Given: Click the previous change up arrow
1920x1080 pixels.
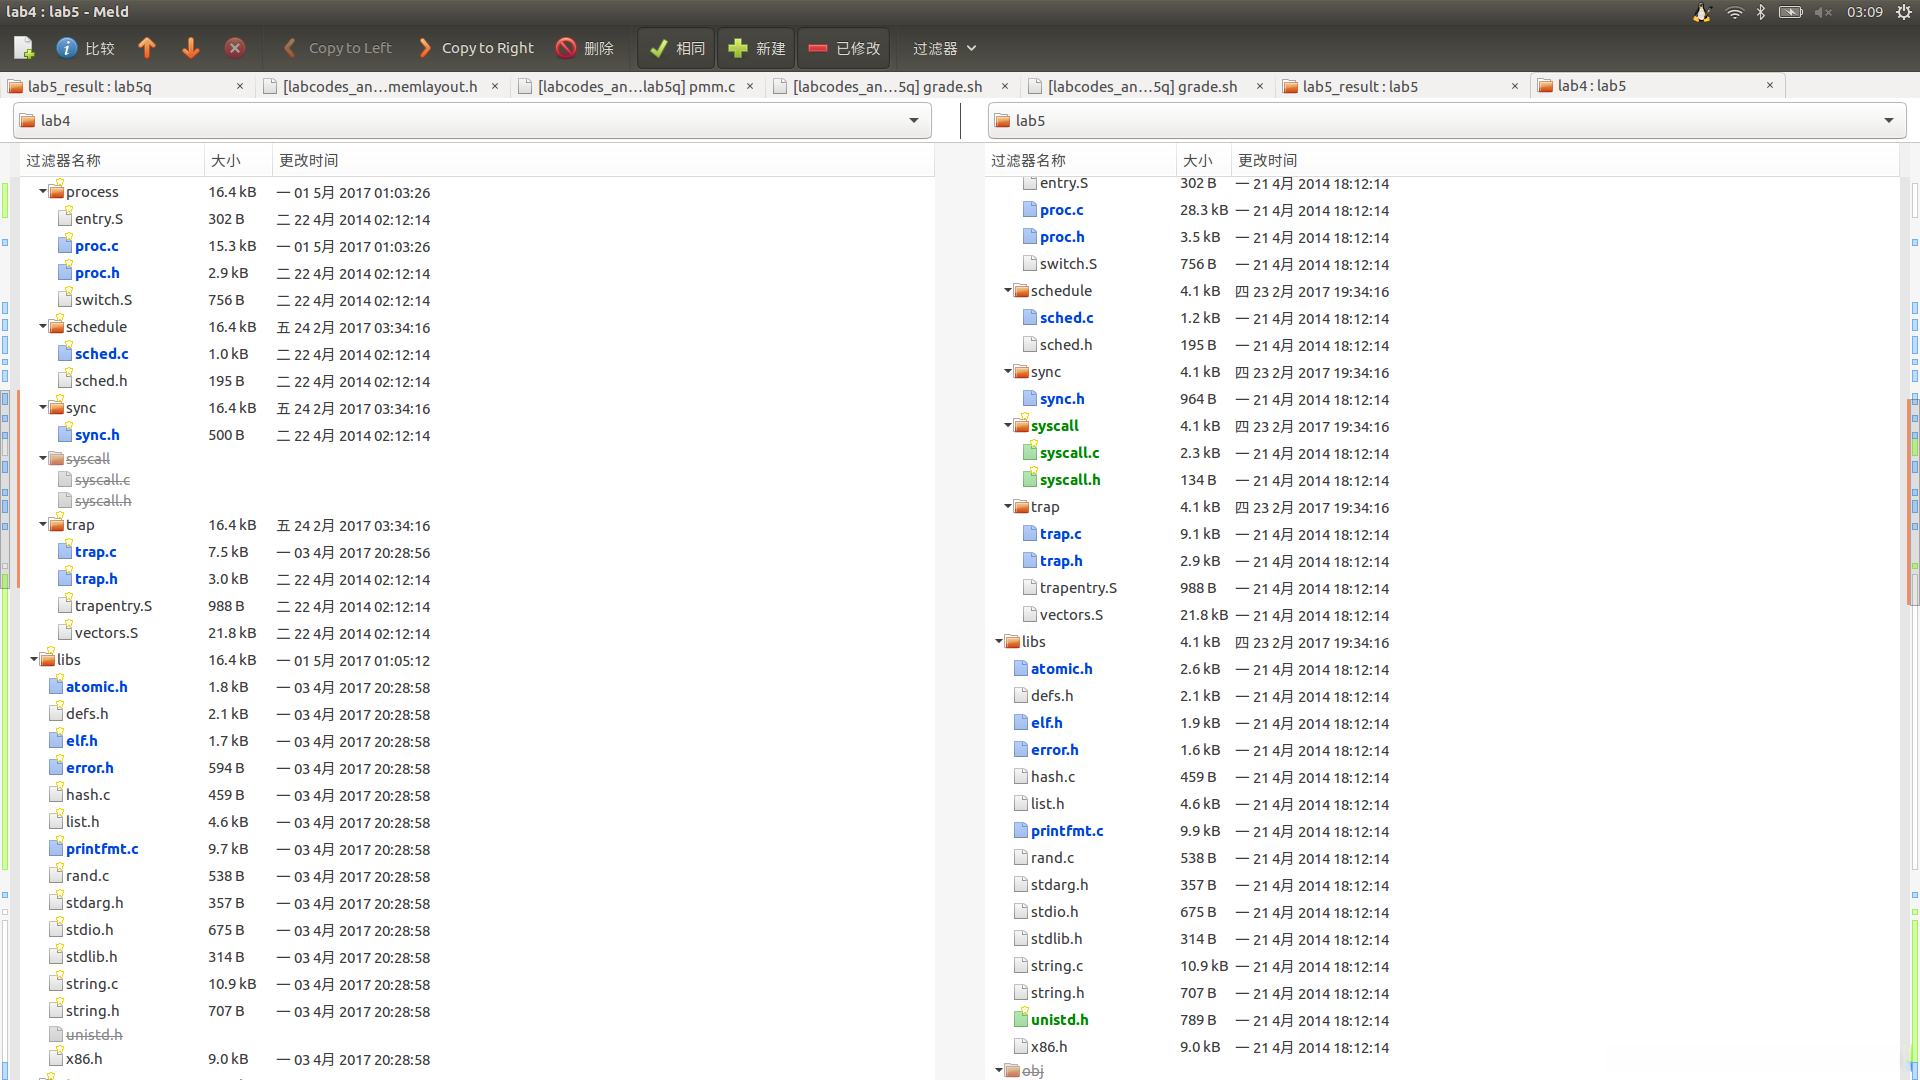Looking at the screenshot, I should click(x=147, y=48).
